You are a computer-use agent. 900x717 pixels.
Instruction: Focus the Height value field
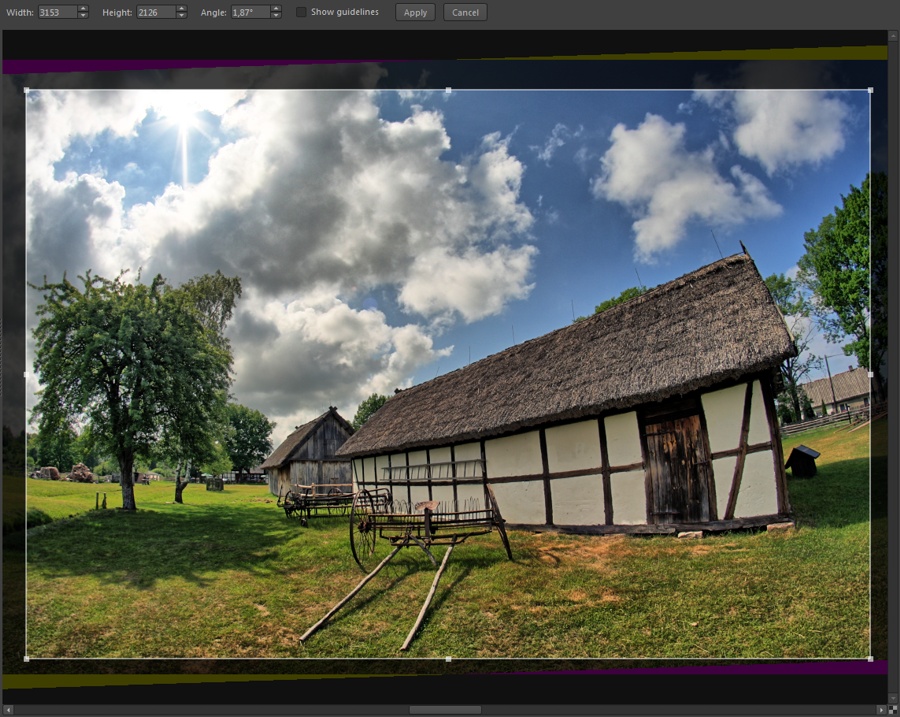click(x=156, y=12)
